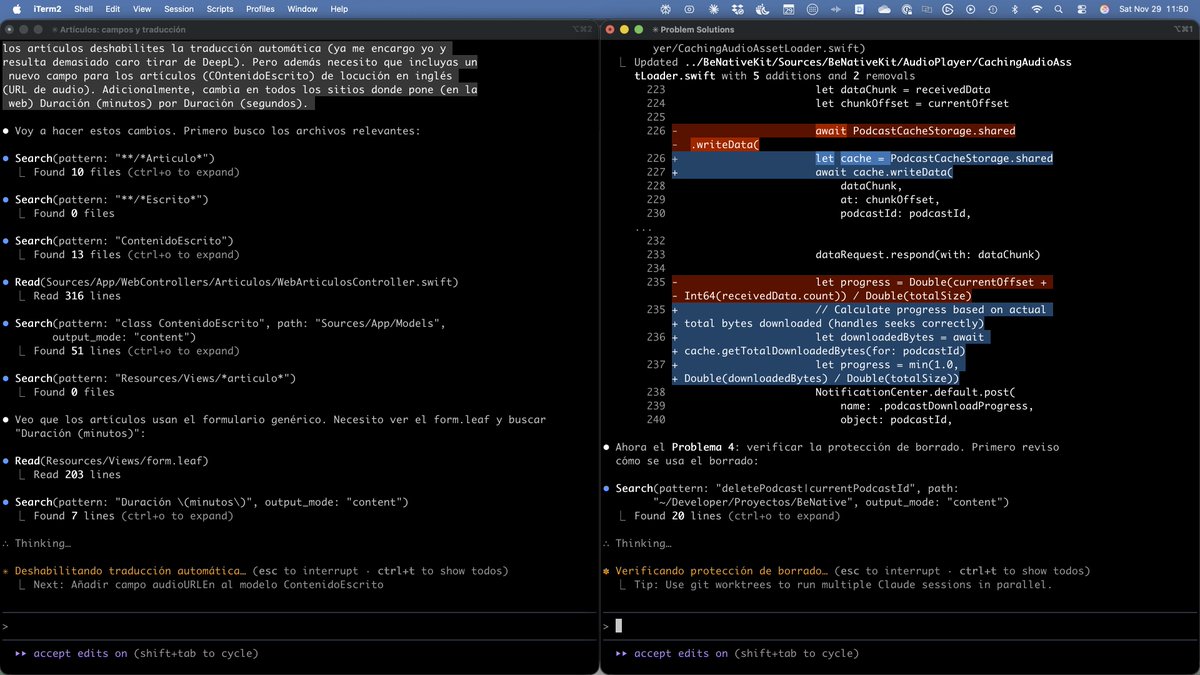Click the 'Thinking…' indicator in left pane

click(42, 544)
